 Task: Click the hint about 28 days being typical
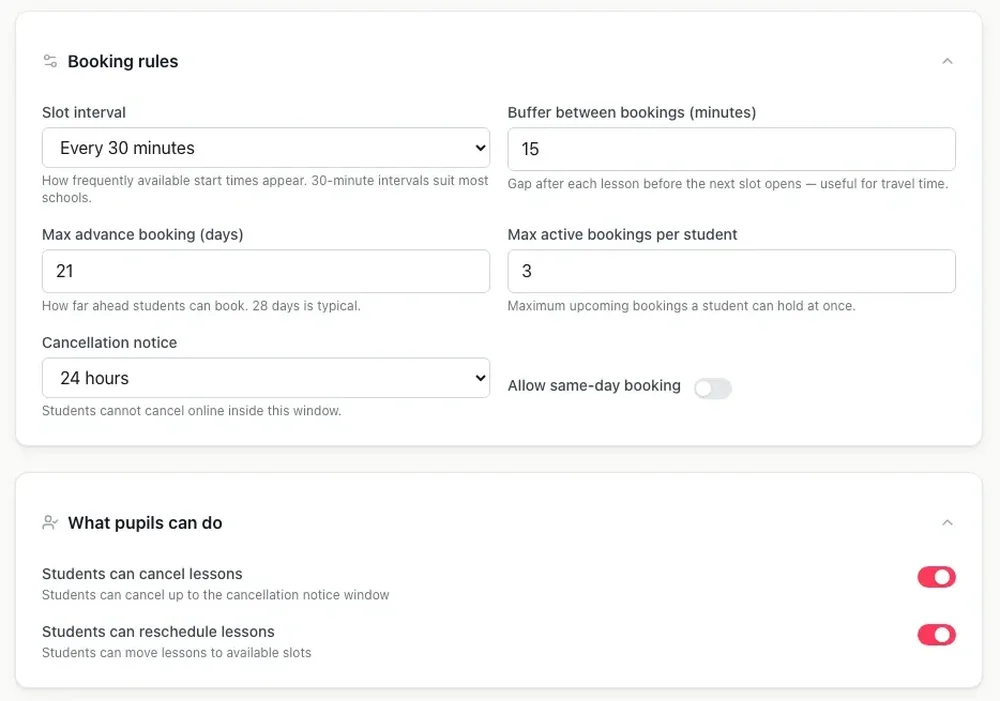pos(202,306)
